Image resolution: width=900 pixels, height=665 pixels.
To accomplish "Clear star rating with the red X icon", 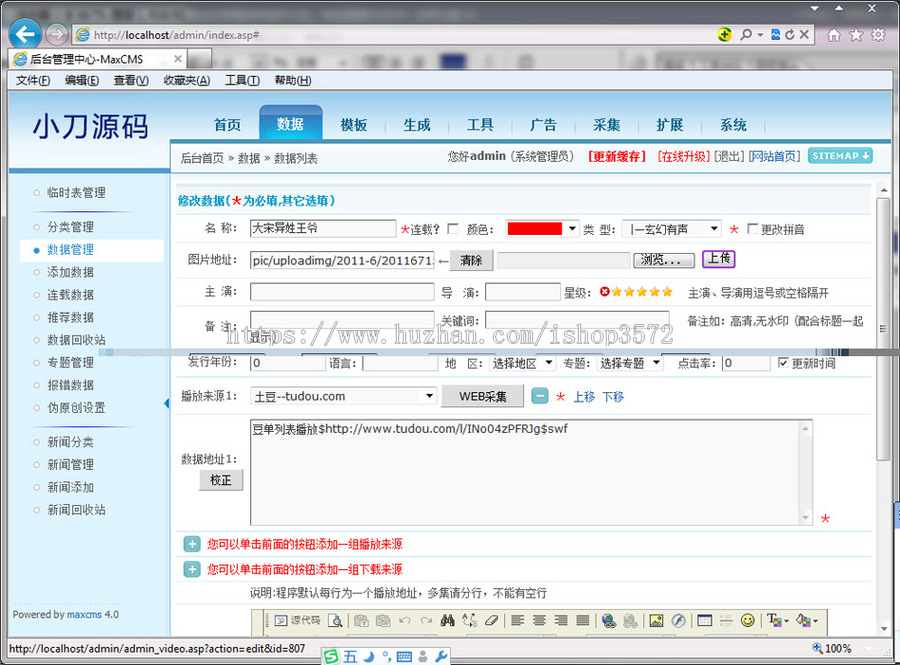I will [604, 291].
